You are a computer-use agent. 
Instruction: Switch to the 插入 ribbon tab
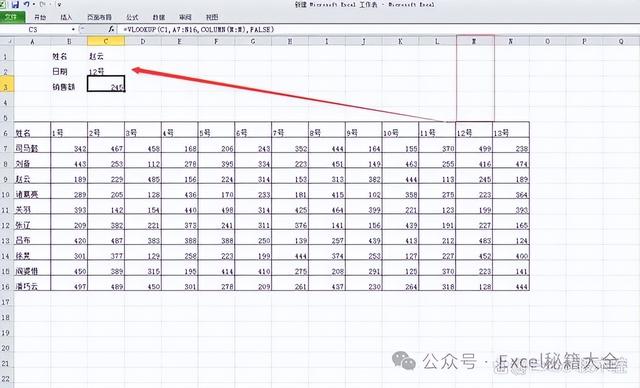[x=66, y=17]
